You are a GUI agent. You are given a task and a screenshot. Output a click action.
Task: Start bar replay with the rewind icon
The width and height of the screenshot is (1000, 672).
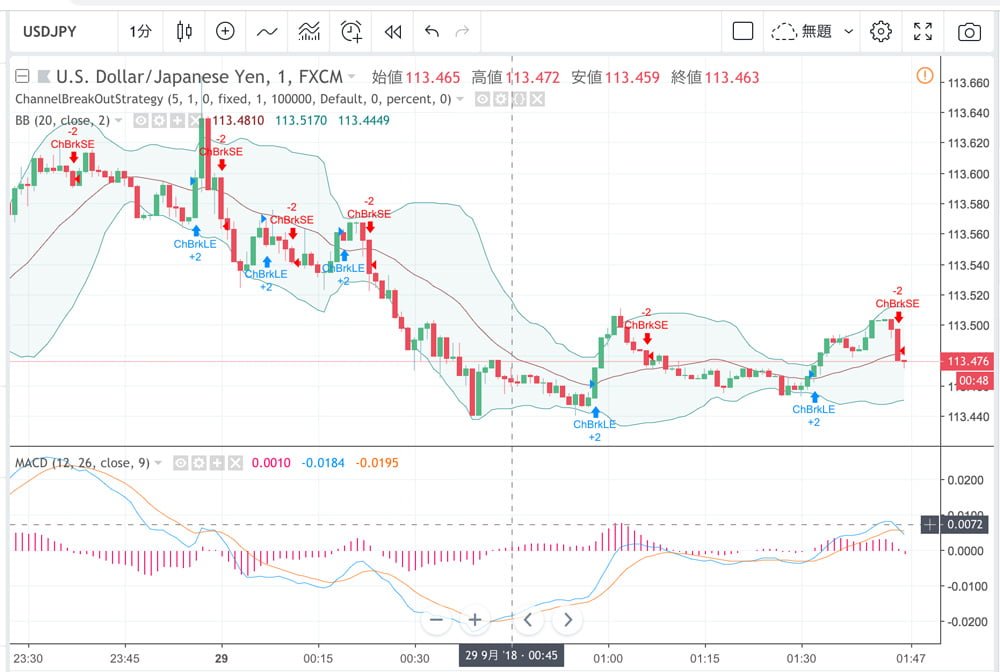click(x=393, y=31)
